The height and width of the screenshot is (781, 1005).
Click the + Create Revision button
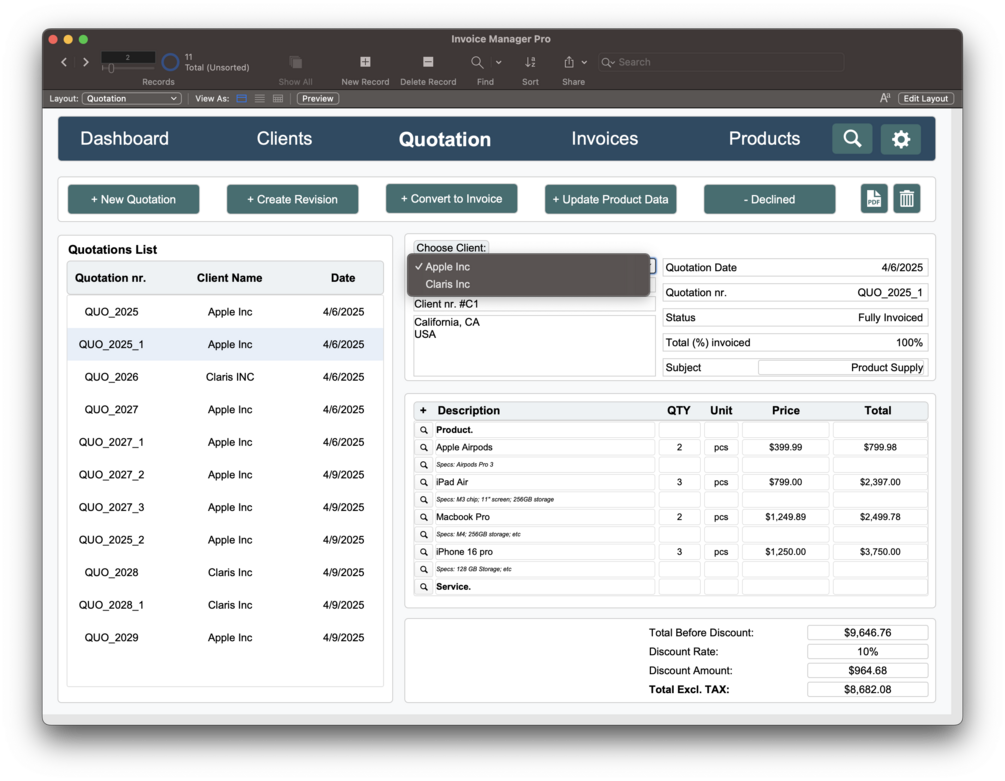coord(292,199)
